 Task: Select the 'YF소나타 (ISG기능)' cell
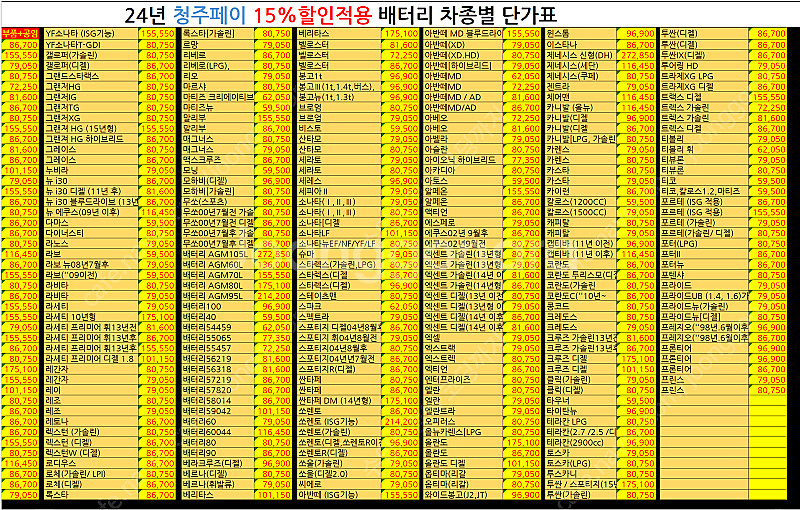(x=91, y=34)
